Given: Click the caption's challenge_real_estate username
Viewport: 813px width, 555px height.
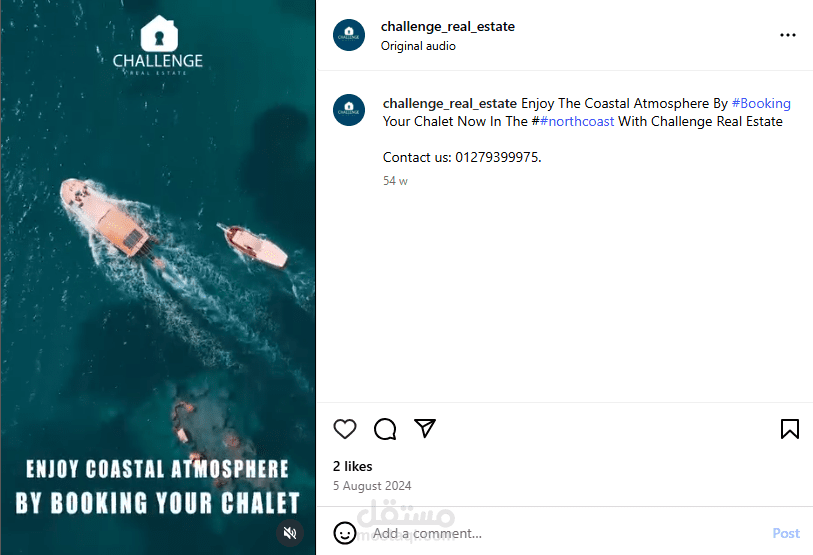Looking at the screenshot, I should 450,103.
